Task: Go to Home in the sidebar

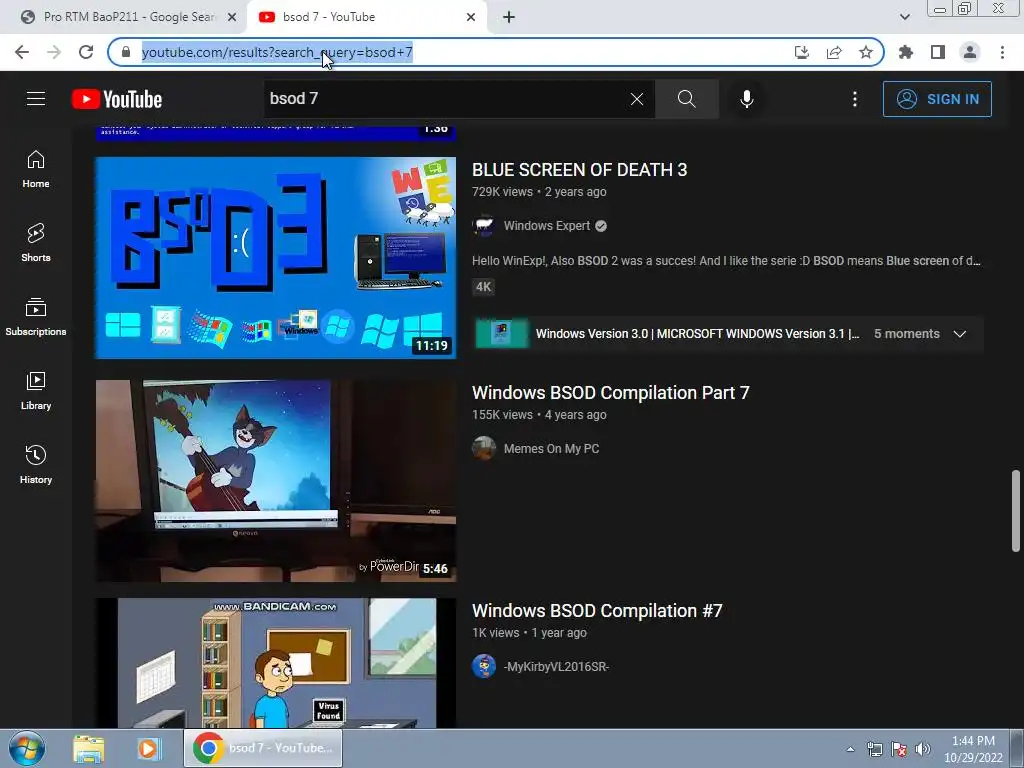Action: (36, 169)
